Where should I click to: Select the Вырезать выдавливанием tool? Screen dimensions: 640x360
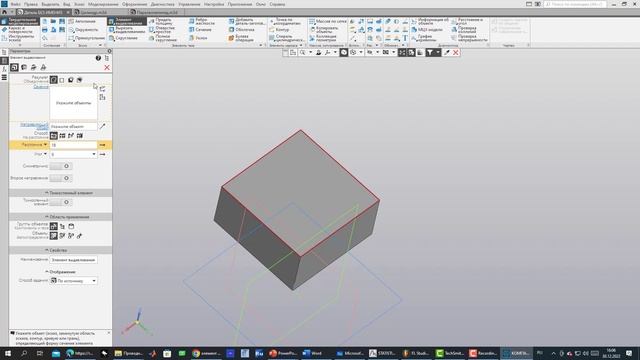(x=127, y=30)
